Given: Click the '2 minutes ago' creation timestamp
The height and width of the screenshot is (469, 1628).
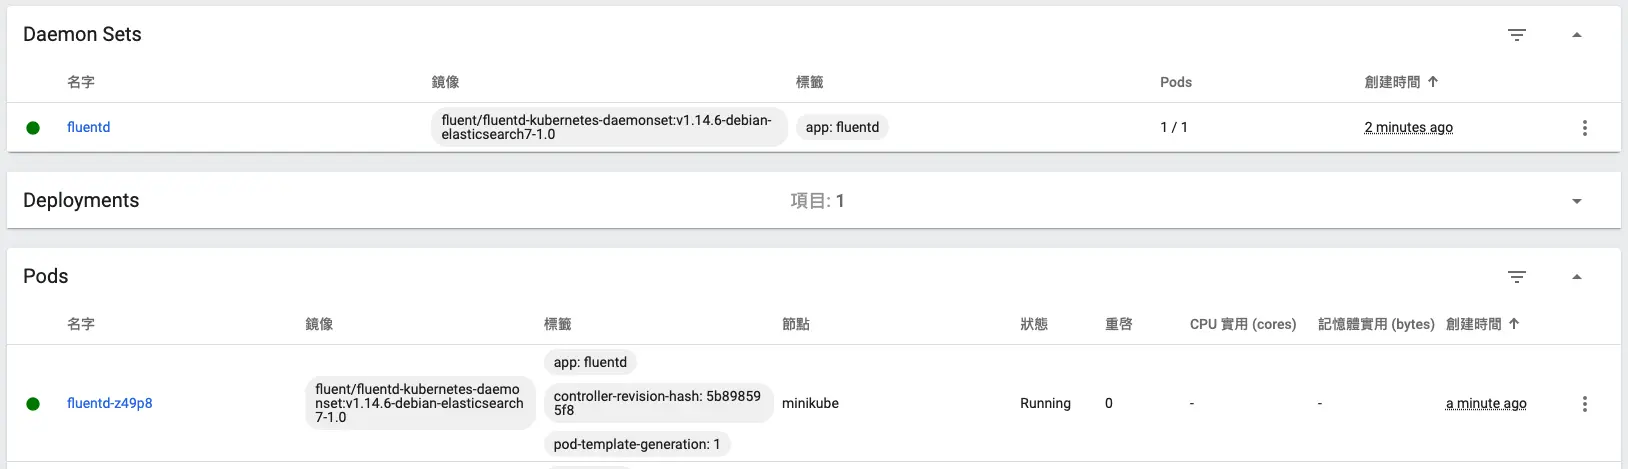Looking at the screenshot, I should 1408,127.
